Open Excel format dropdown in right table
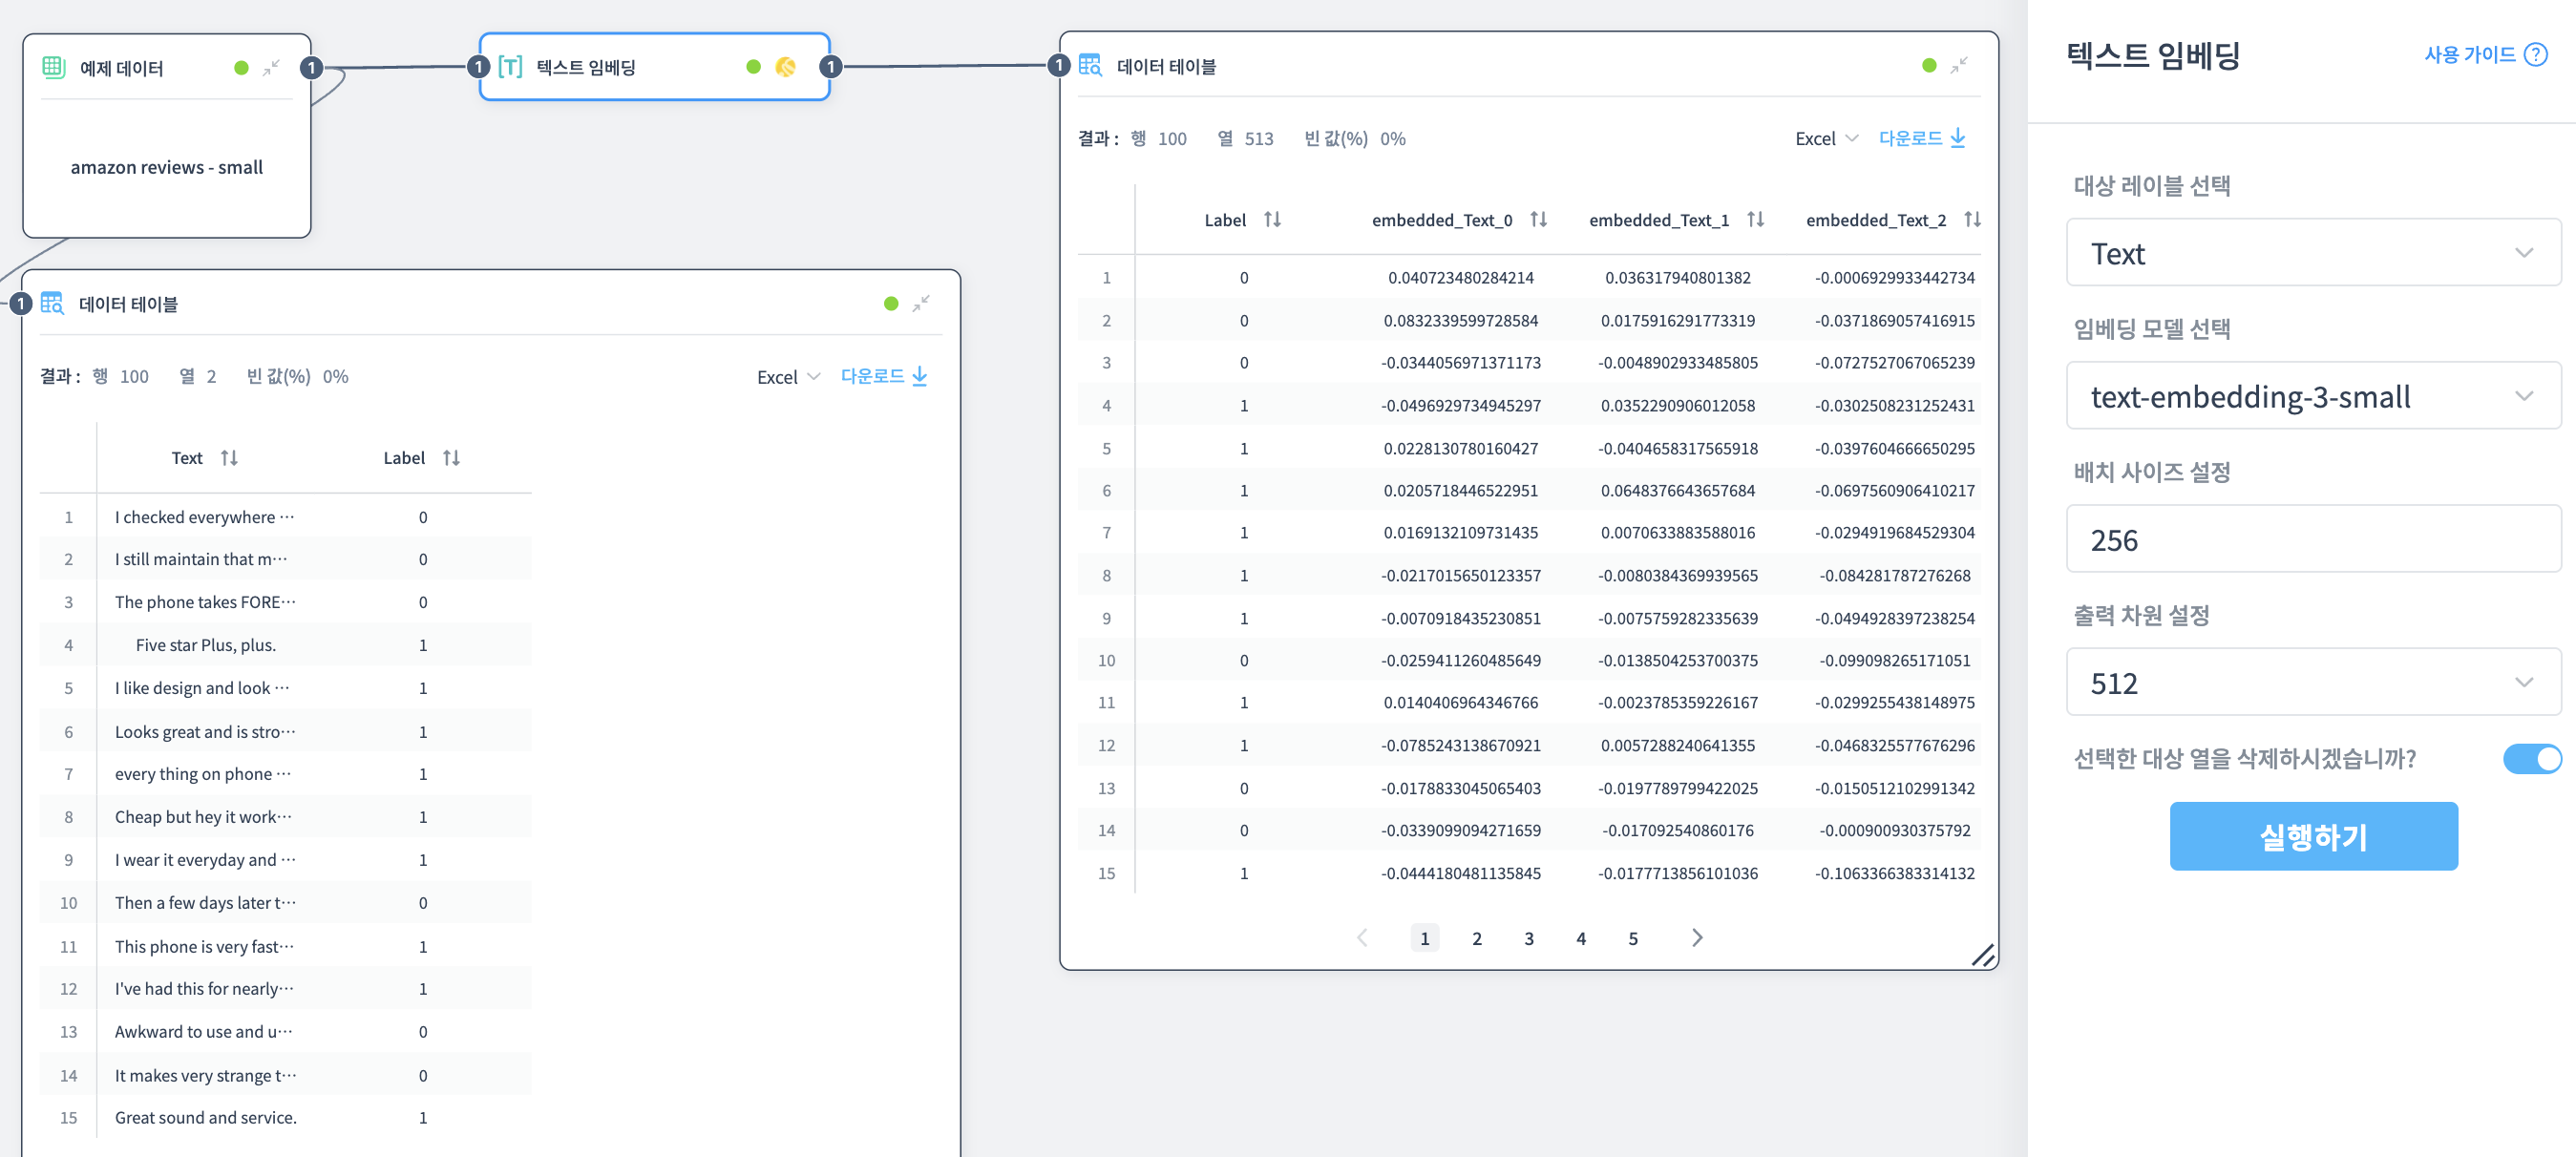Image resolution: width=2576 pixels, height=1157 pixels. pyautogui.click(x=1825, y=139)
